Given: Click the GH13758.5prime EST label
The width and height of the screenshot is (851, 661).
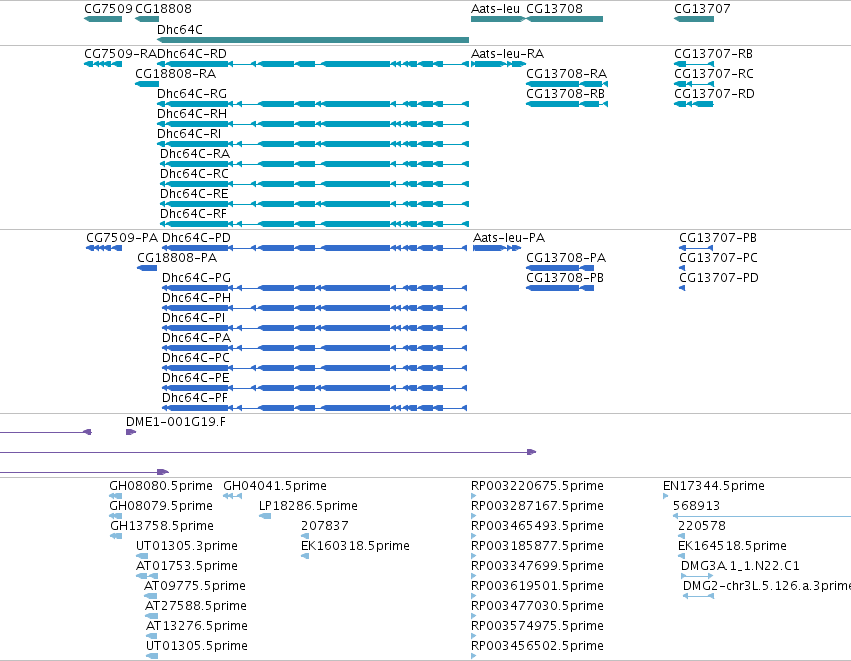Looking at the screenshot, I should pos(162,526).
